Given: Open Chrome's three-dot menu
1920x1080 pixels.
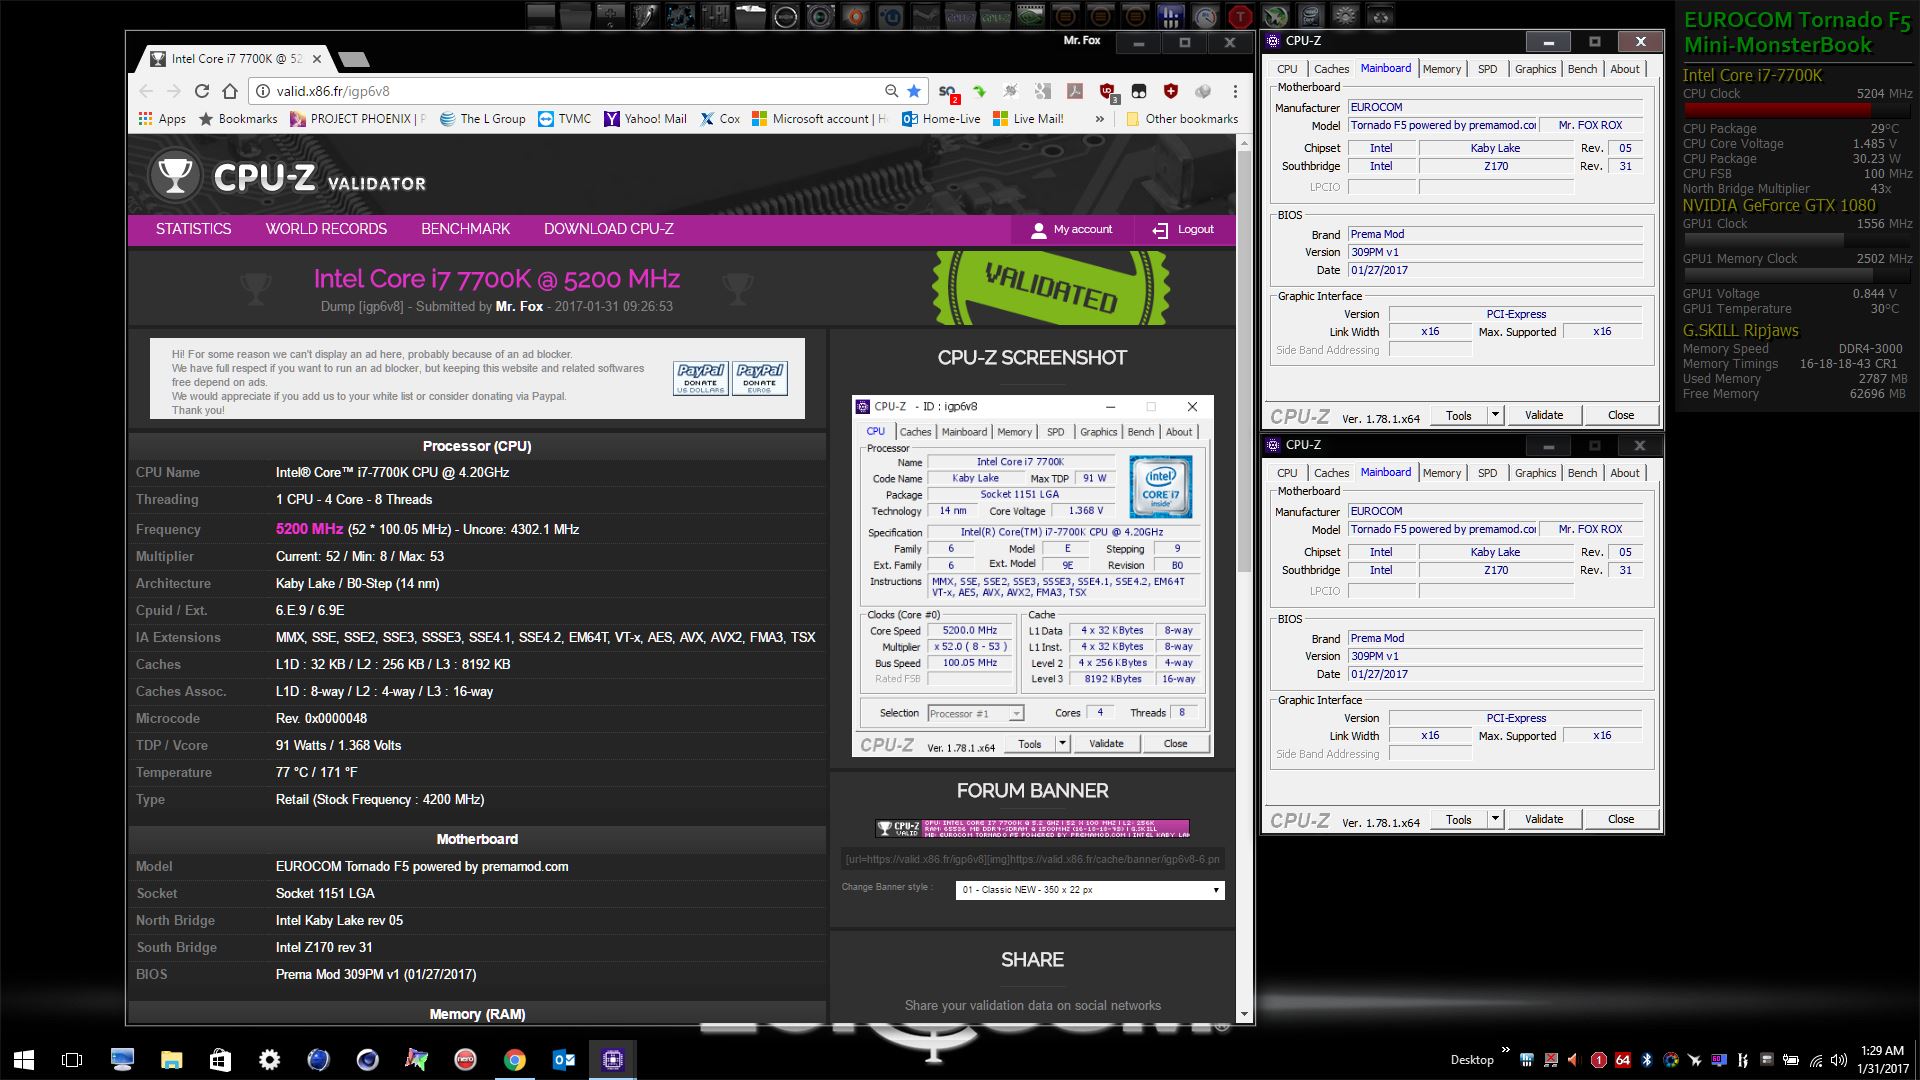Looking at the screenshot, I should (1235, 91).
